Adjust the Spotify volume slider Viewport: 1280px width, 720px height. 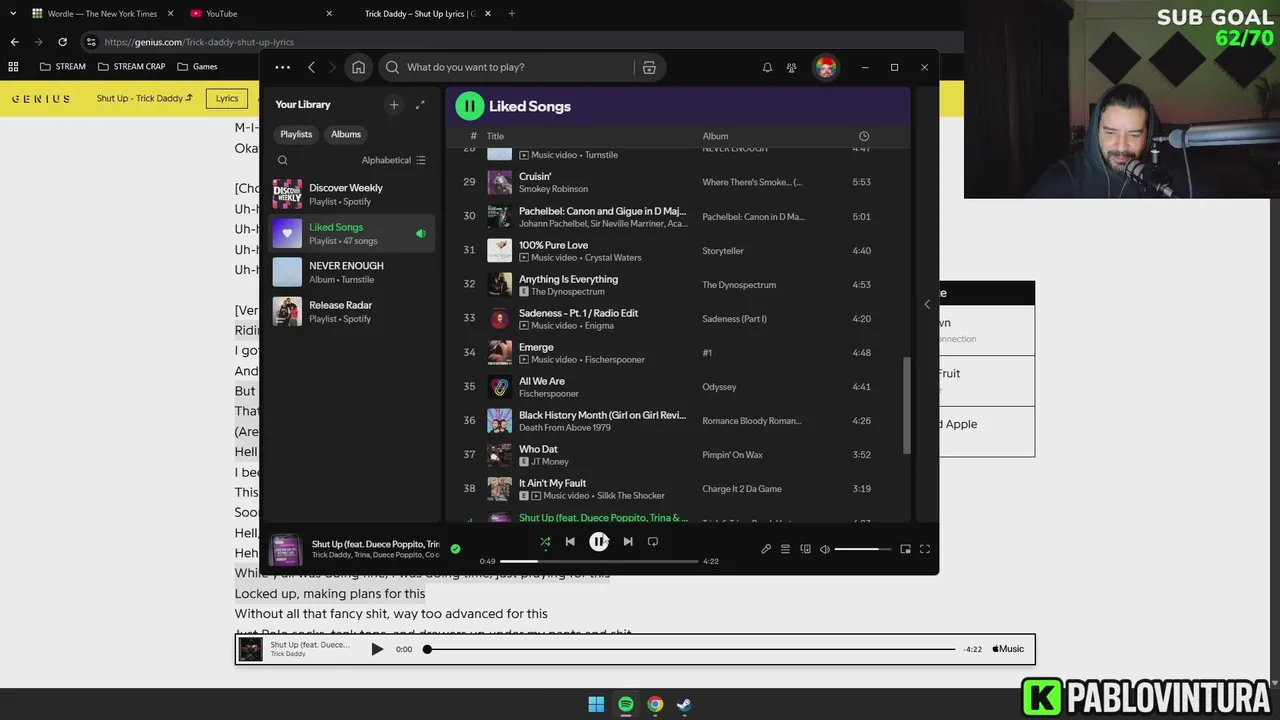click(863, 549)
